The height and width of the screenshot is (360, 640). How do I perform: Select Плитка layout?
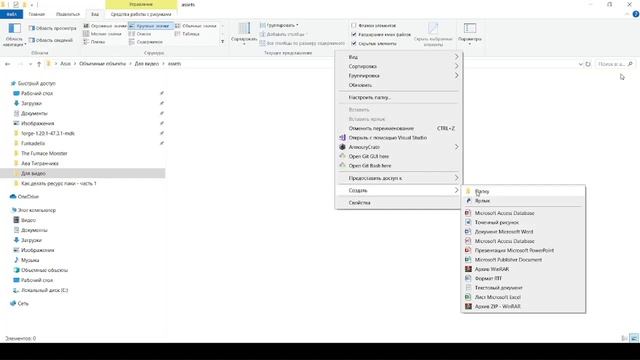95,42
